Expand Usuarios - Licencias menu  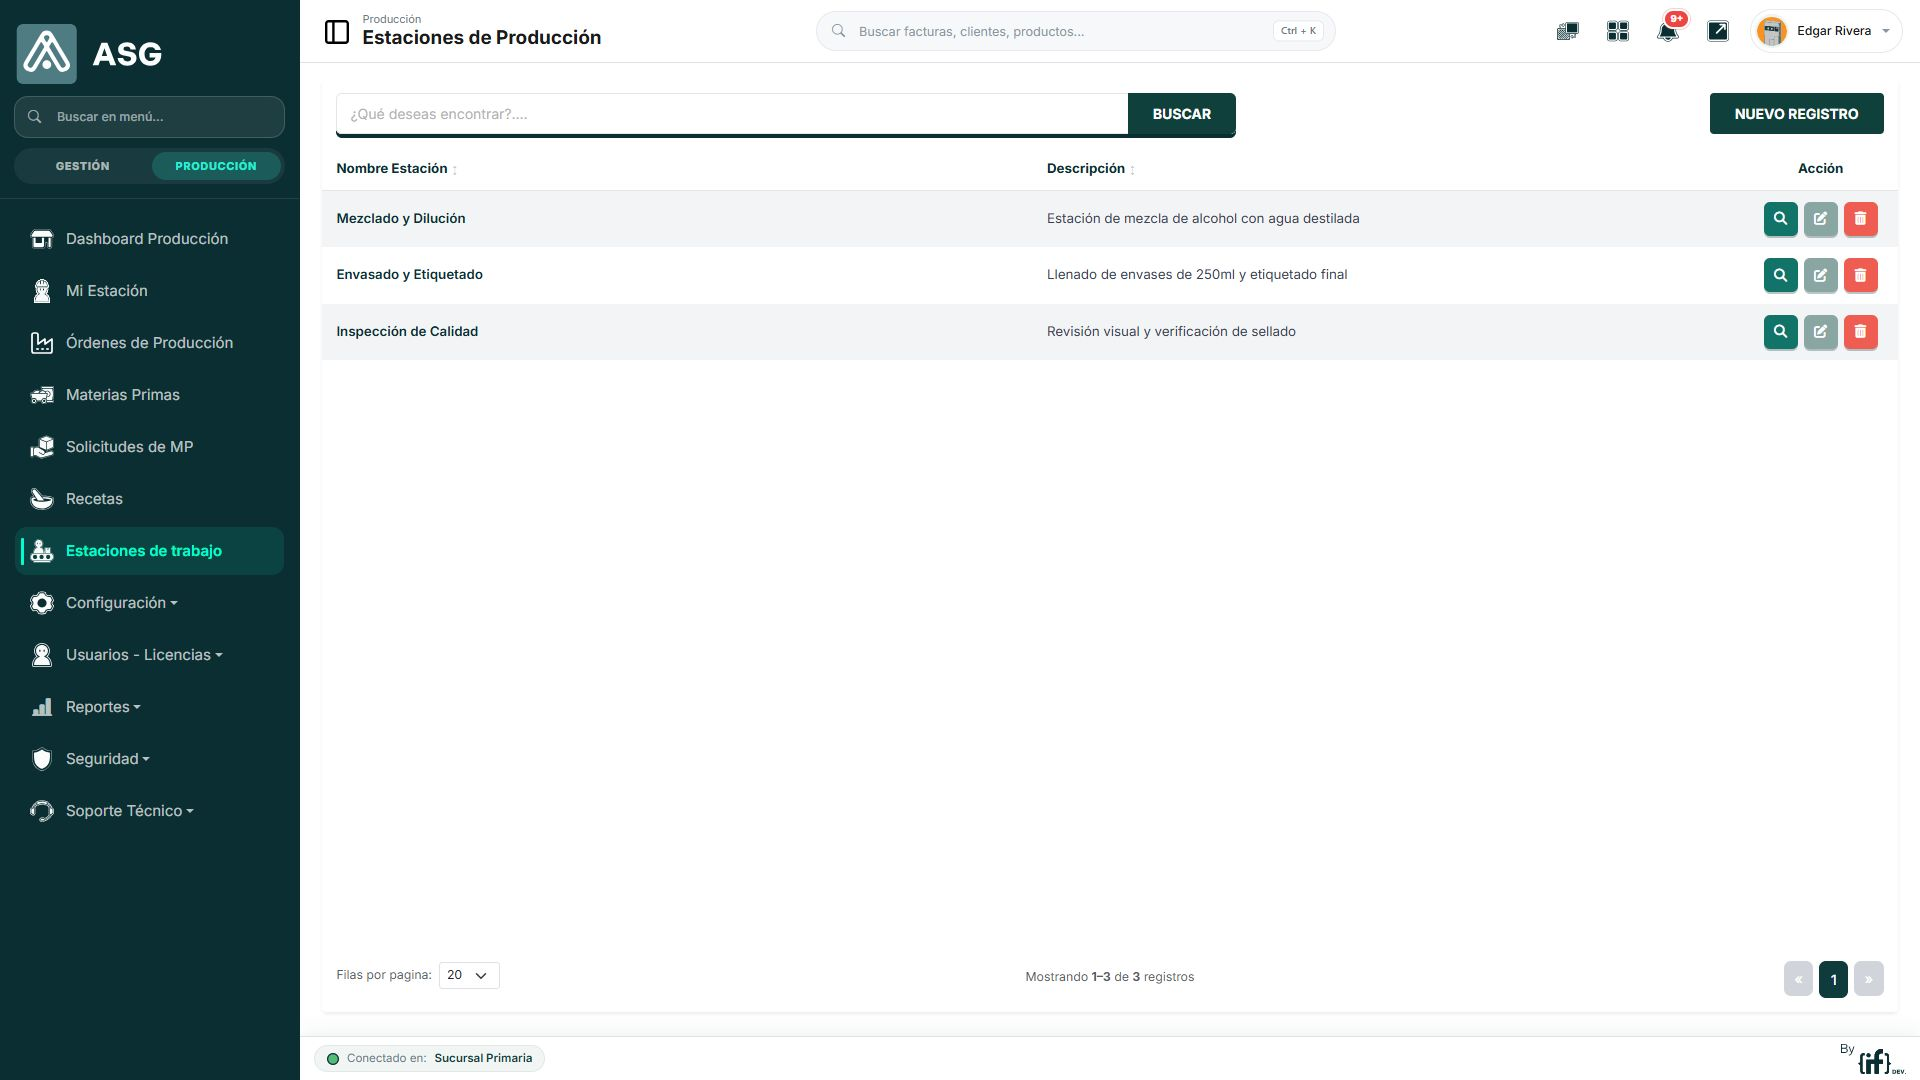pyautogui.click(x=150, y=655)
